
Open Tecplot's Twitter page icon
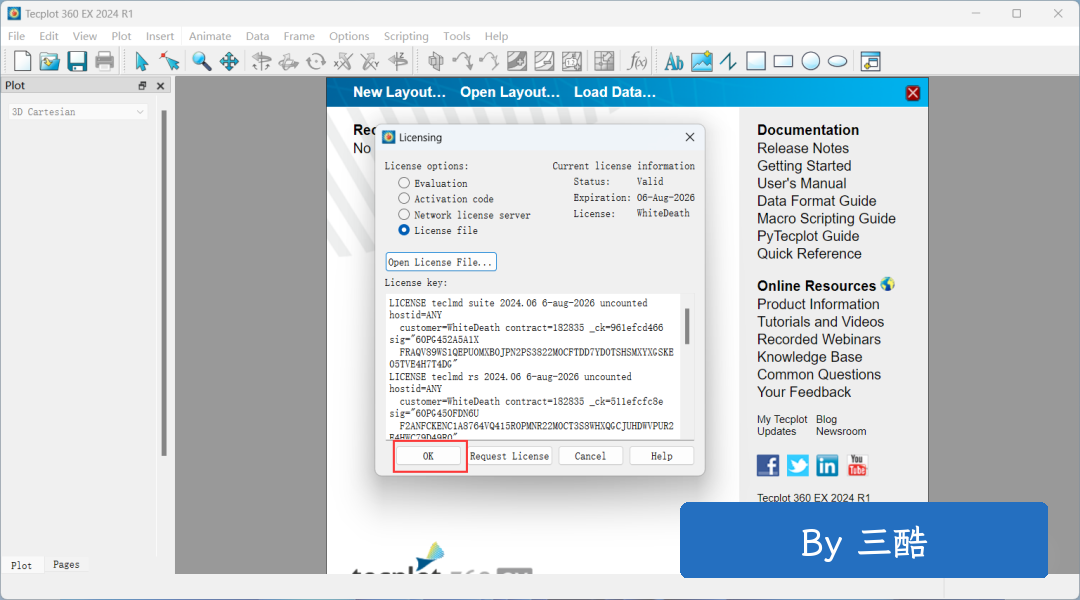(x=798, y=466)
